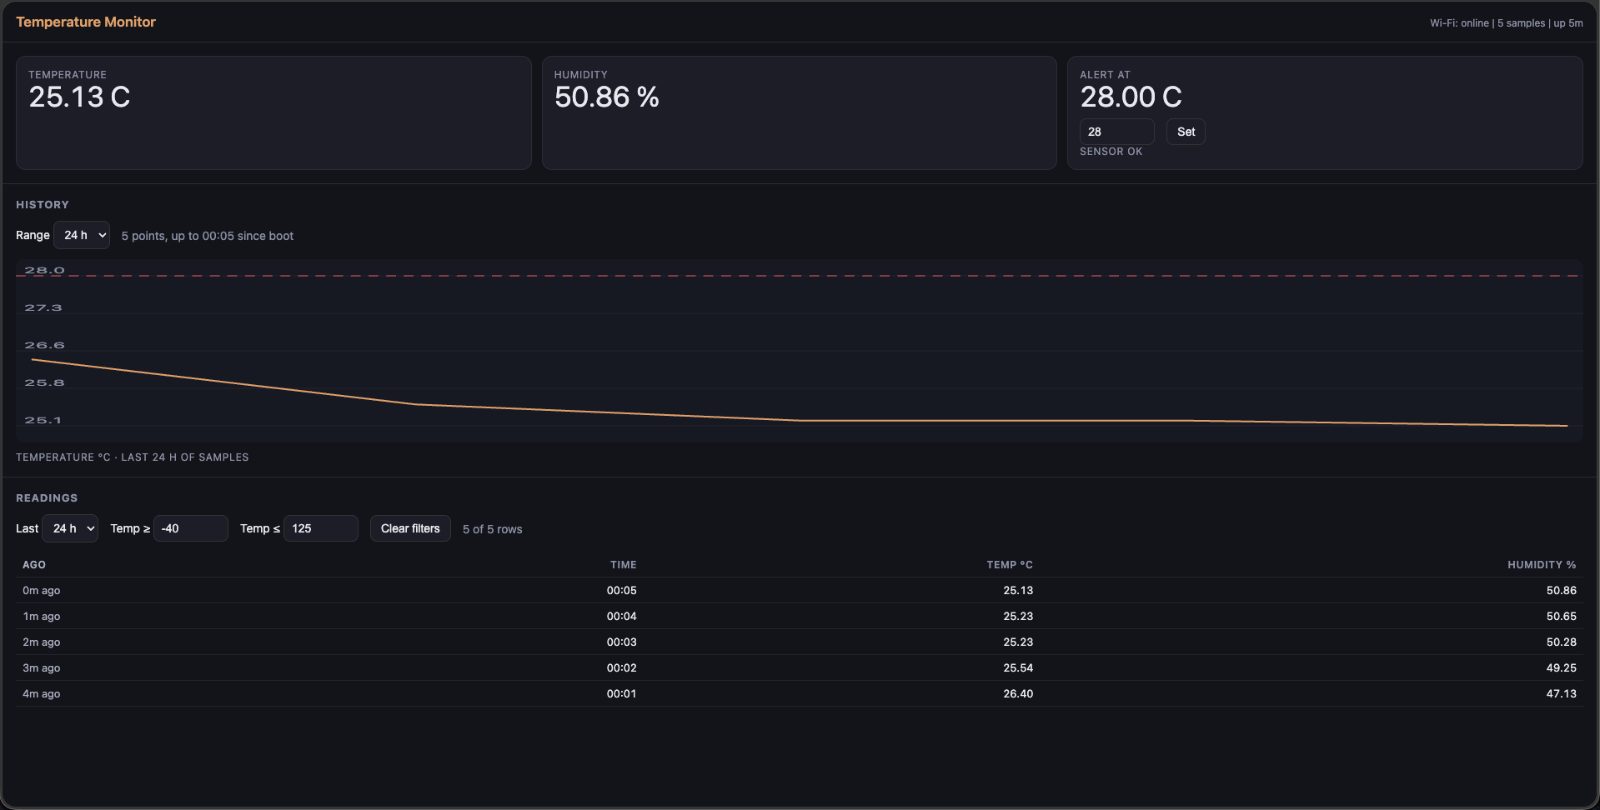Click '5 points, up to 00:05 since boot' text

tap(208, 236)
